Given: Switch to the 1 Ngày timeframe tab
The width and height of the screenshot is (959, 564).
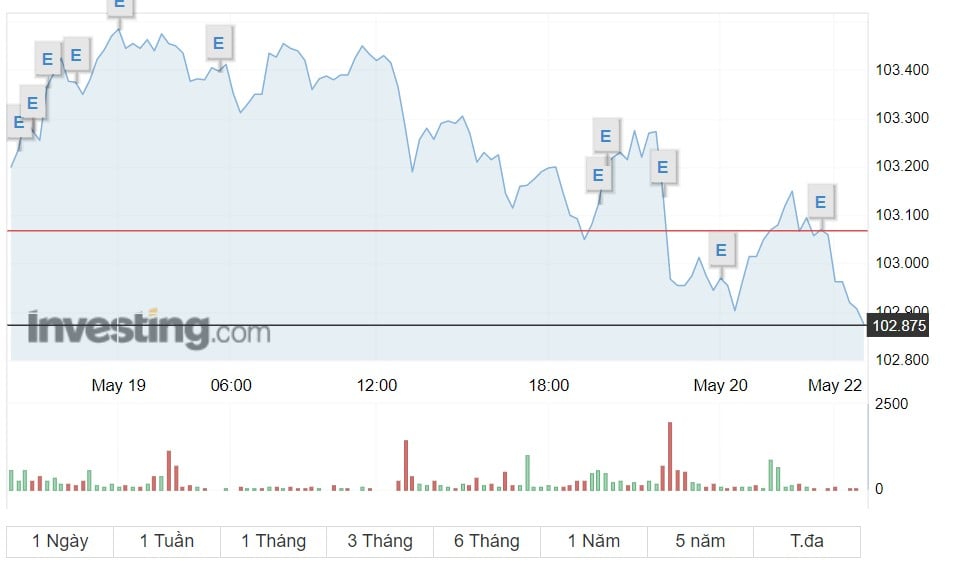Looking at the screenshot, I should pyautogui.click(x=60, y=541).
